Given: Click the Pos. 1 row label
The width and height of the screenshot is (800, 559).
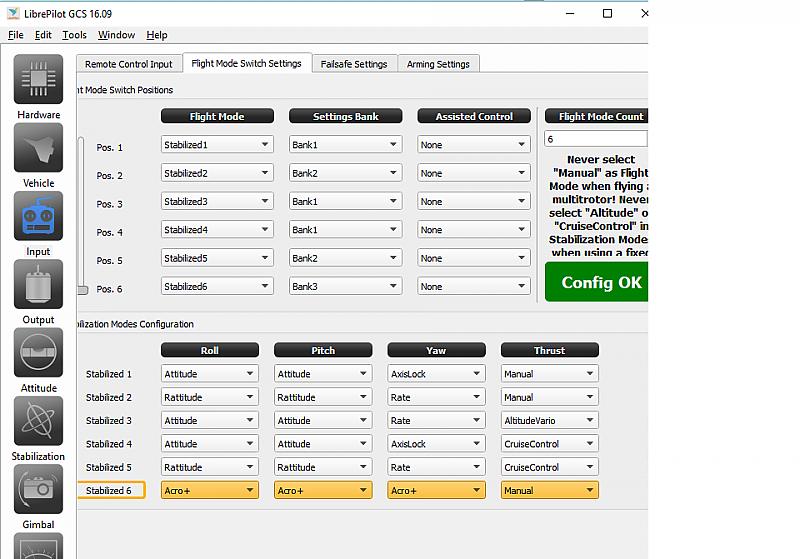Looking at the screenshot, I should pos(110,148).
